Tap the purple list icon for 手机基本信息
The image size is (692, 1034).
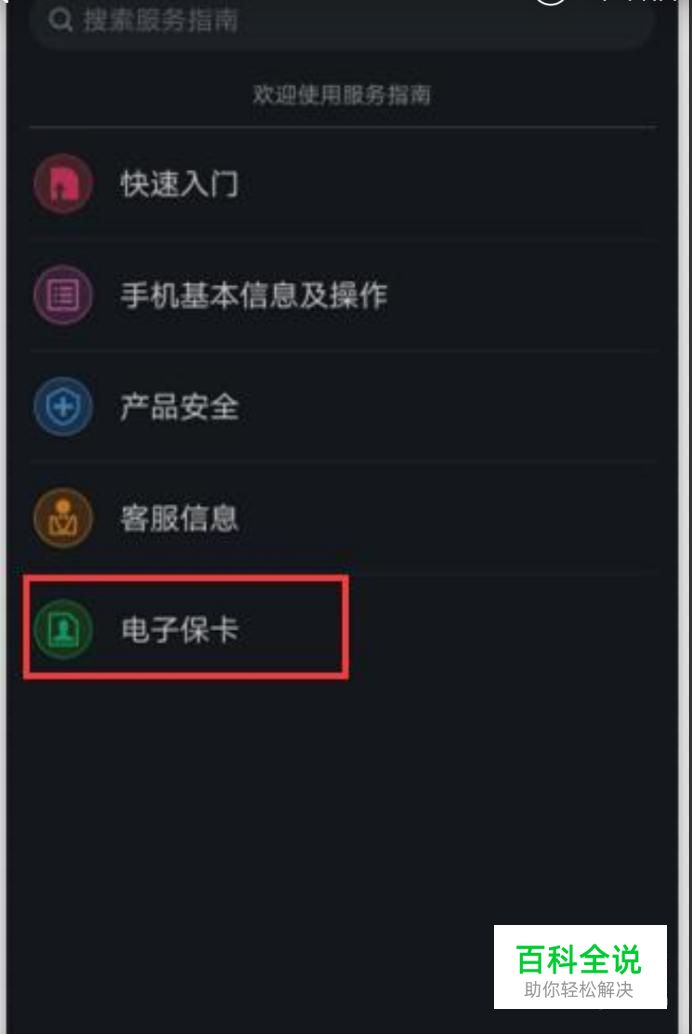(x=63, y=295)
